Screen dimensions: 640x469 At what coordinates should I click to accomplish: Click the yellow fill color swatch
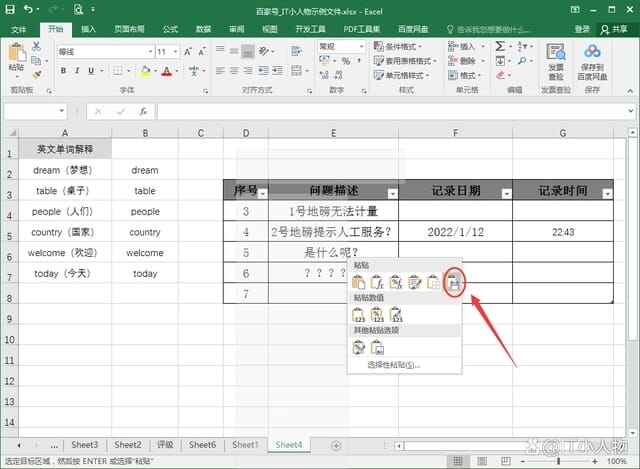[145, 70]
